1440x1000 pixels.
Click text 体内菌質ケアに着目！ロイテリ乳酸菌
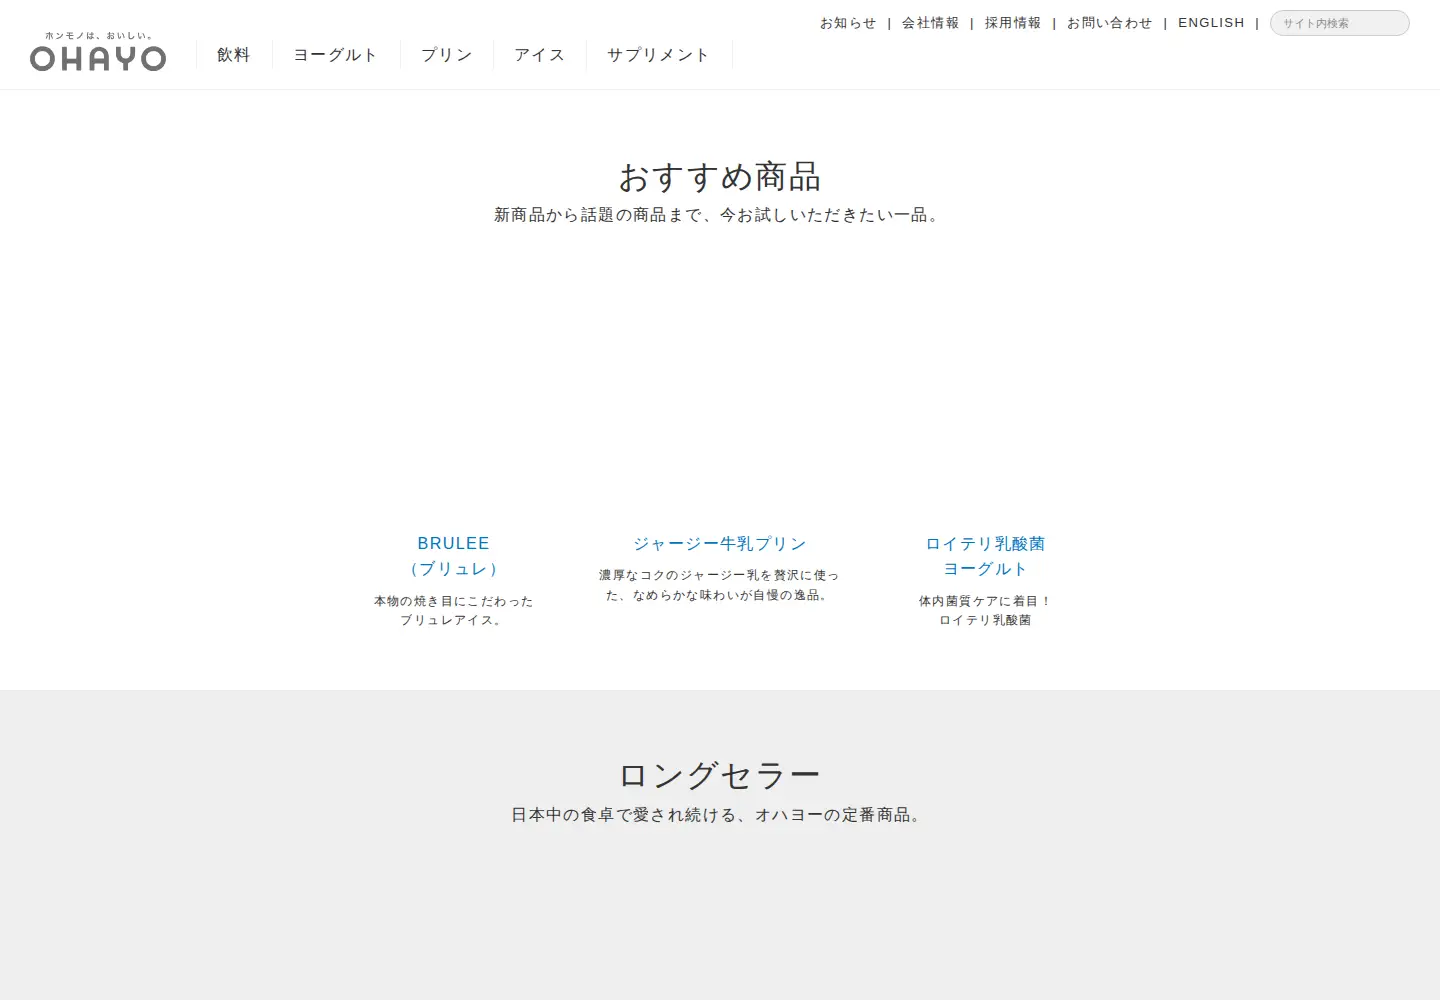pyautogui.click(x=985, y=611)
